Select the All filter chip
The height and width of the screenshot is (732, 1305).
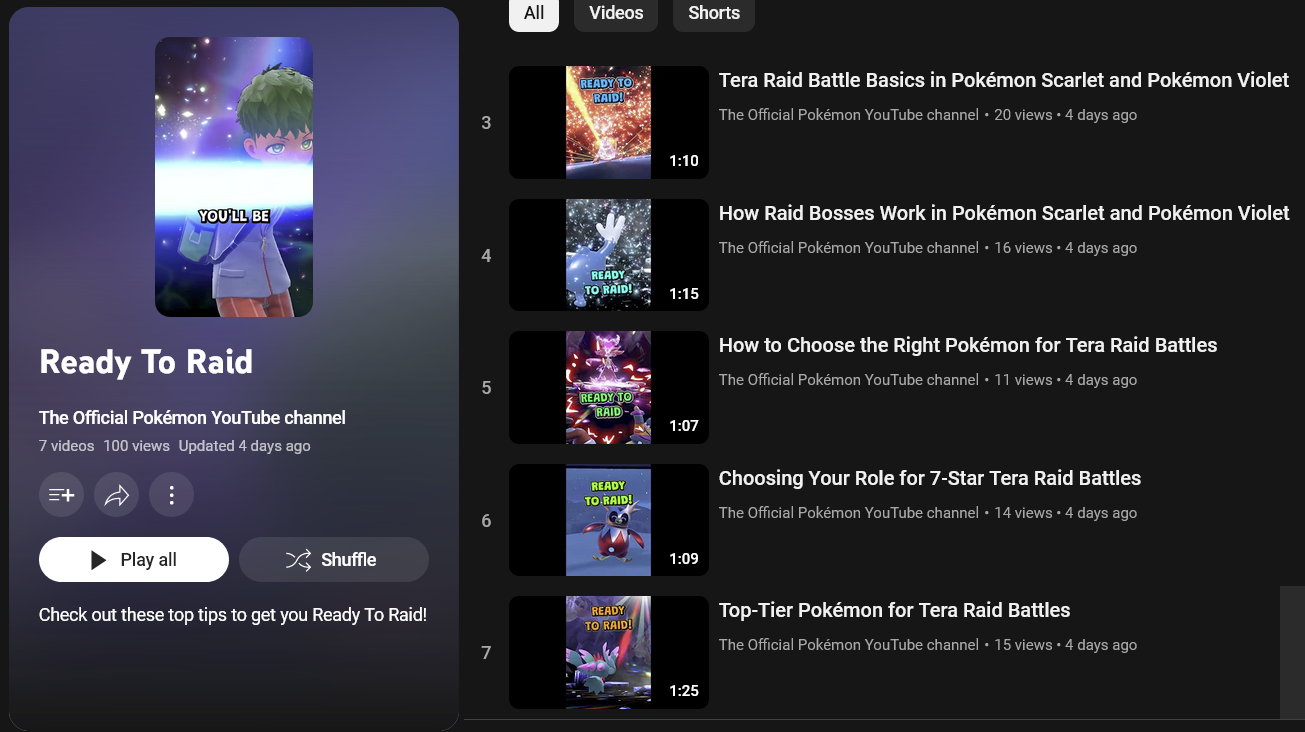(534, 13)
